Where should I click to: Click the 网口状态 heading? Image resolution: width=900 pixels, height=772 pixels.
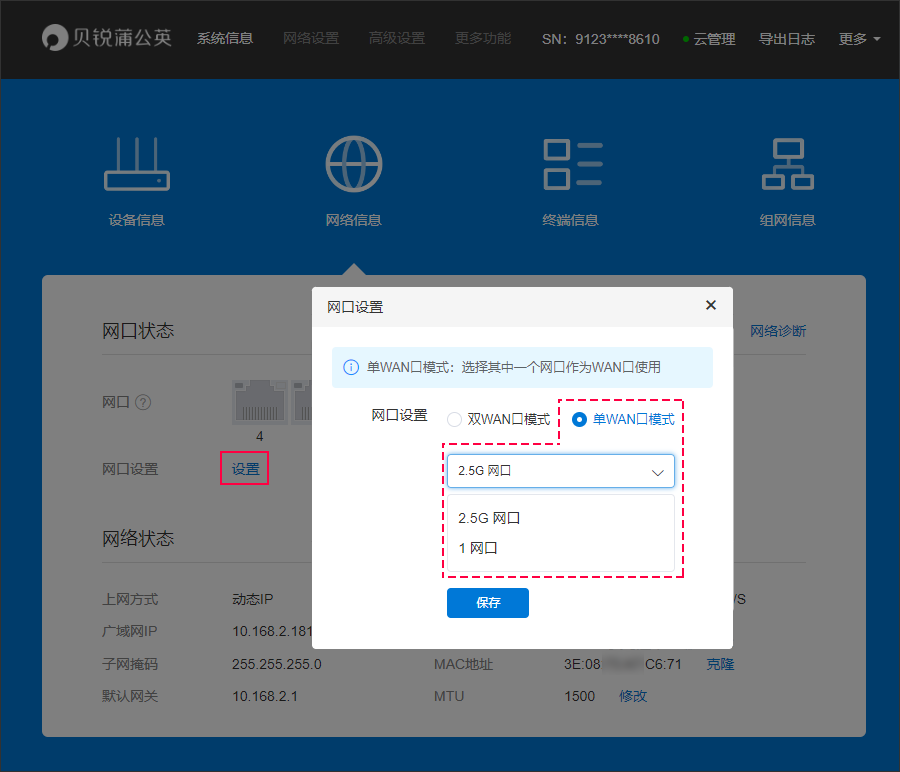[138, 331]
